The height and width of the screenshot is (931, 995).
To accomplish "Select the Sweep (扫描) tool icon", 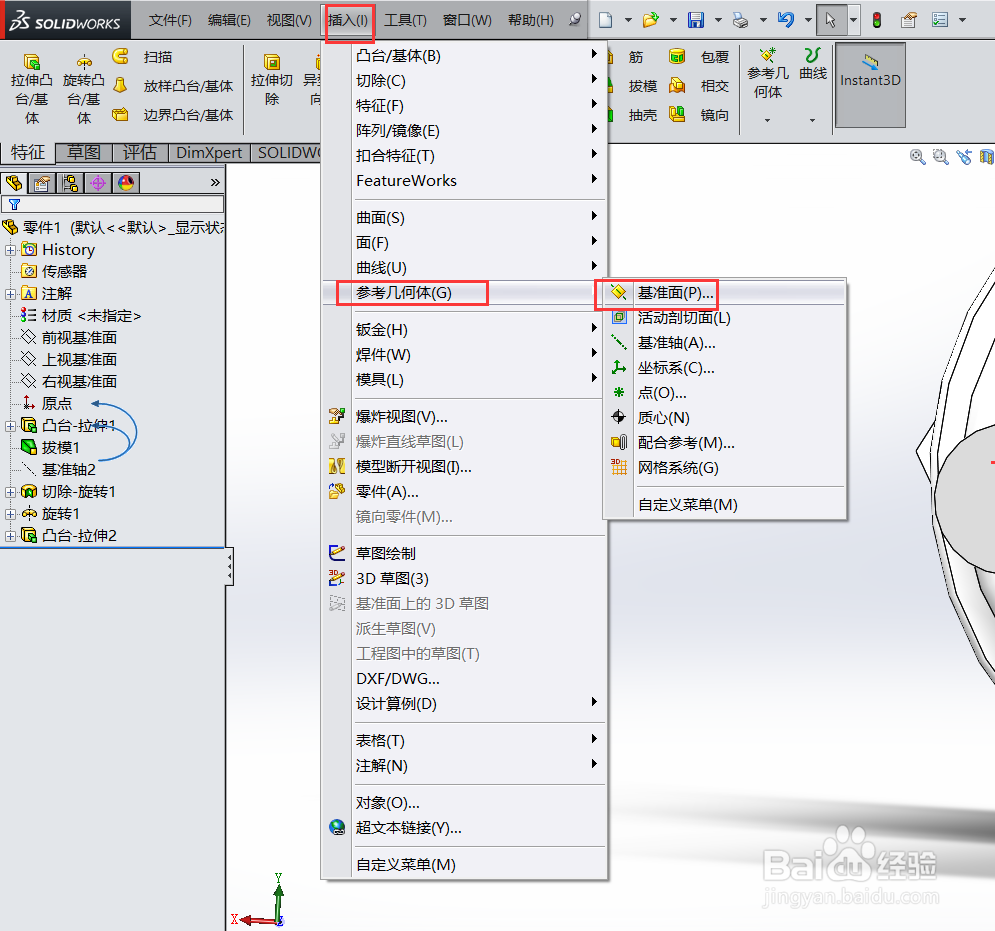I will [121, 56].
